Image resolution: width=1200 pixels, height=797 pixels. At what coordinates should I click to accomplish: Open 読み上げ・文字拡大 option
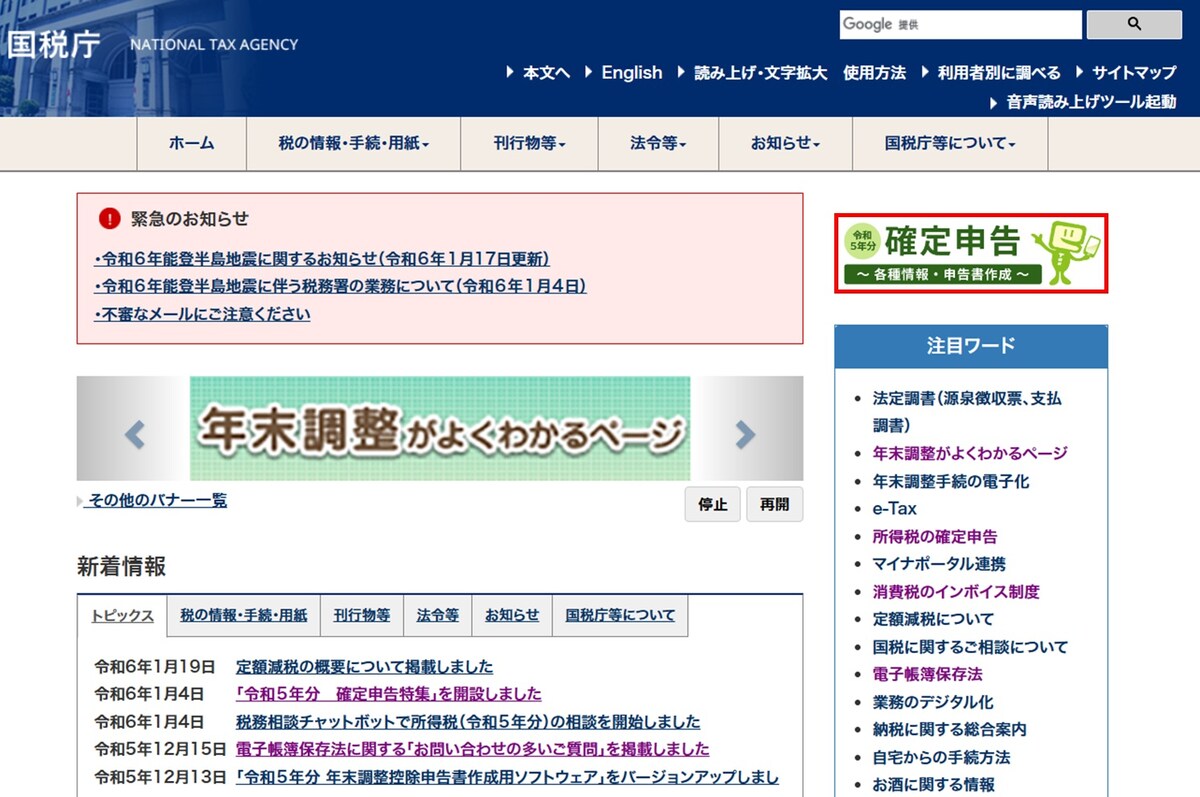(x=761, y=73)
